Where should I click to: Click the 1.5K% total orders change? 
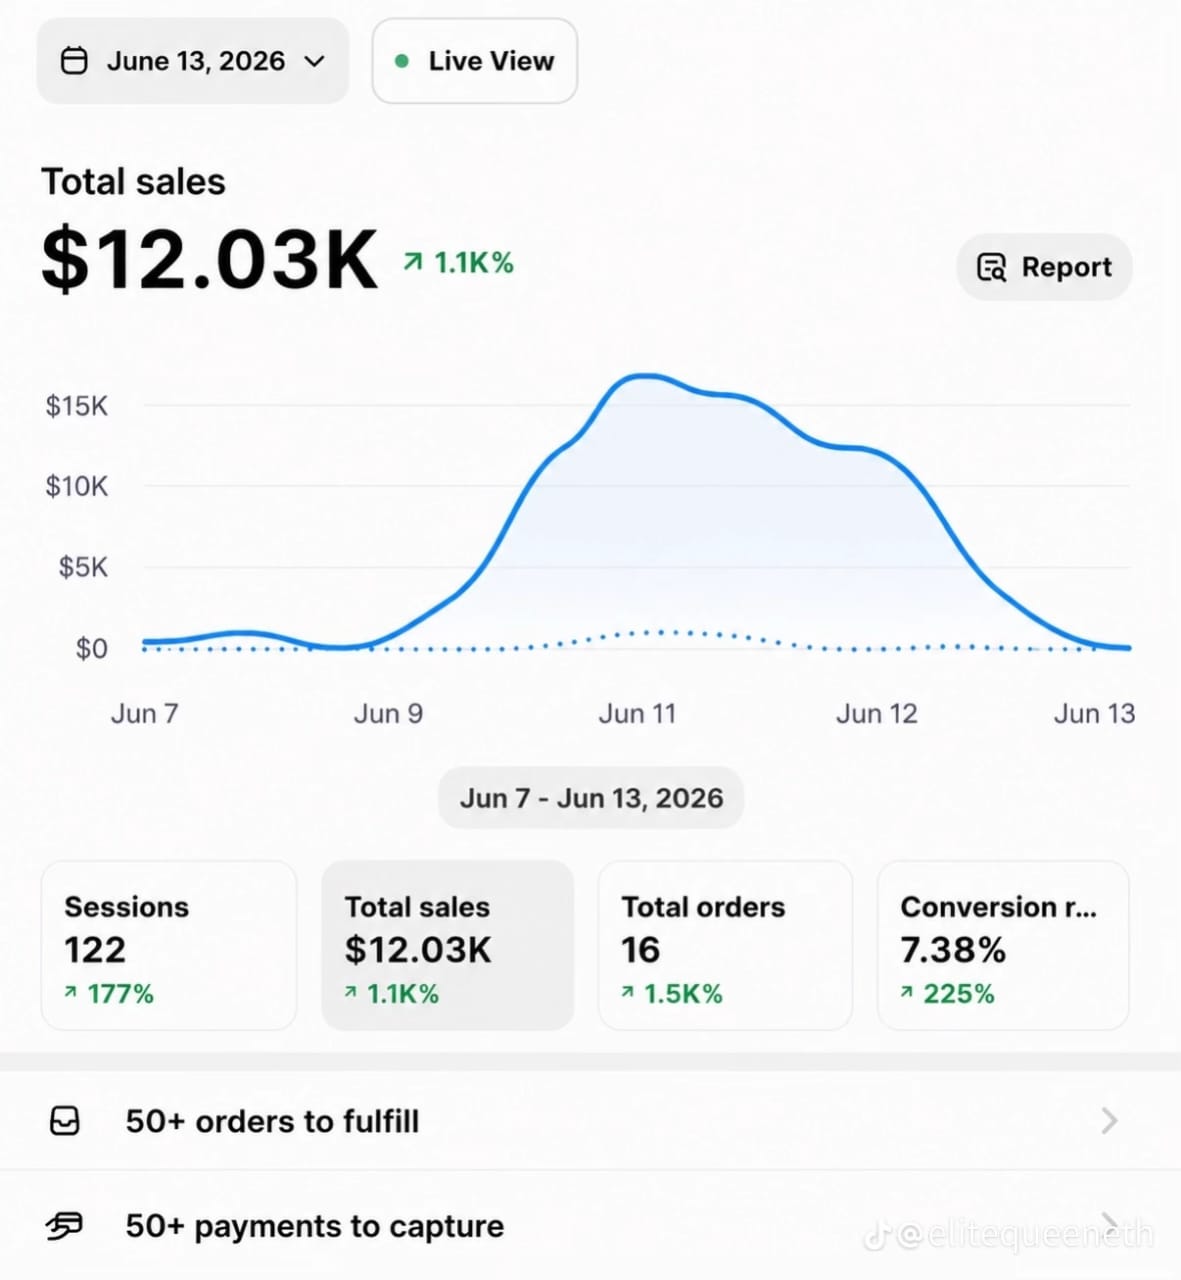[683, 994]
